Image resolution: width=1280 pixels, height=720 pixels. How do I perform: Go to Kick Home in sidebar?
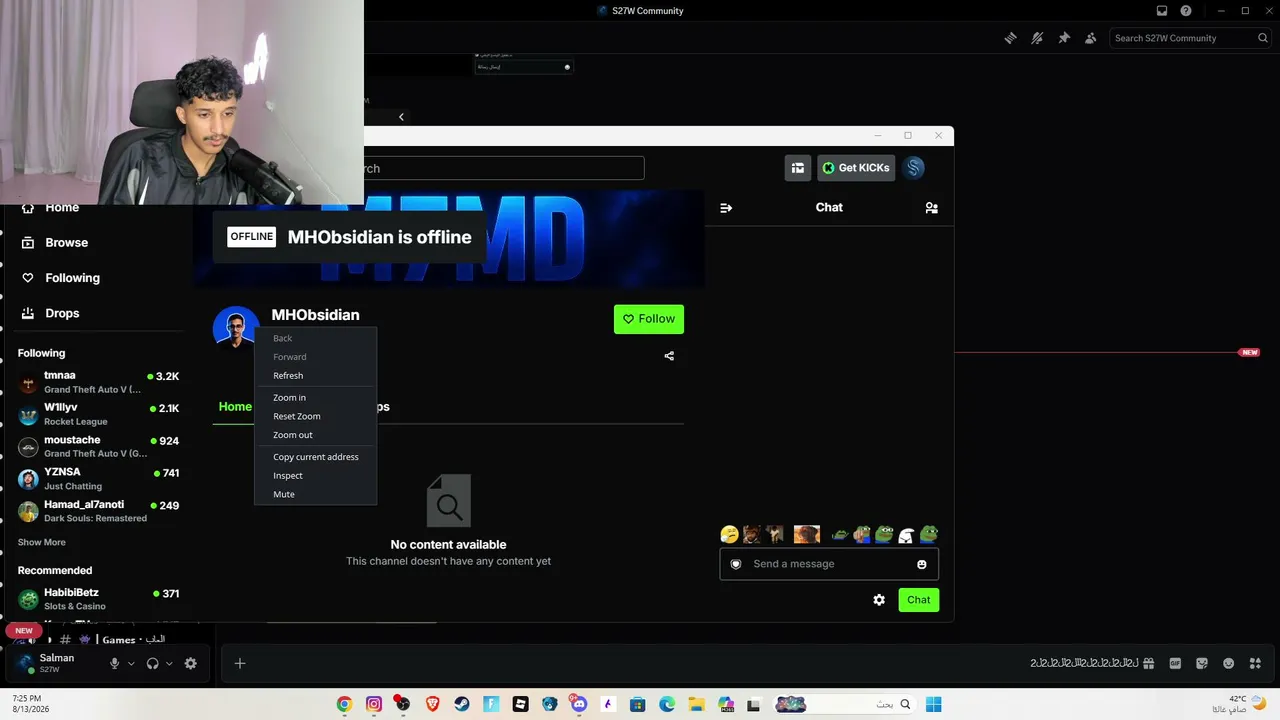pyautogui.click(x=62, y=207)
